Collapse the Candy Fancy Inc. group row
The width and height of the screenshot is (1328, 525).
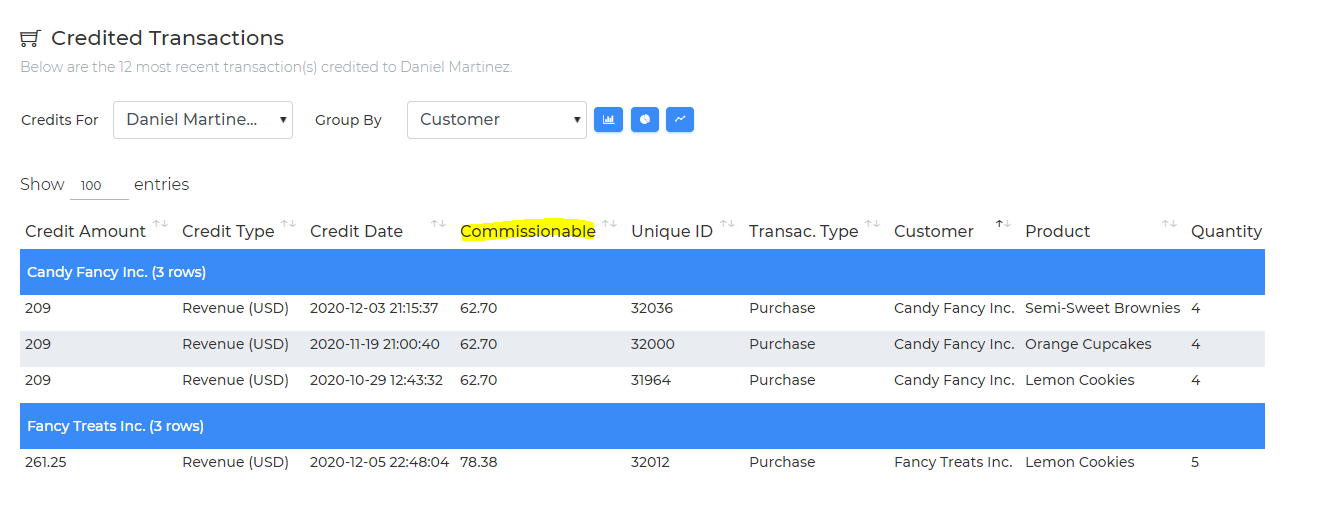coord(642,272)
